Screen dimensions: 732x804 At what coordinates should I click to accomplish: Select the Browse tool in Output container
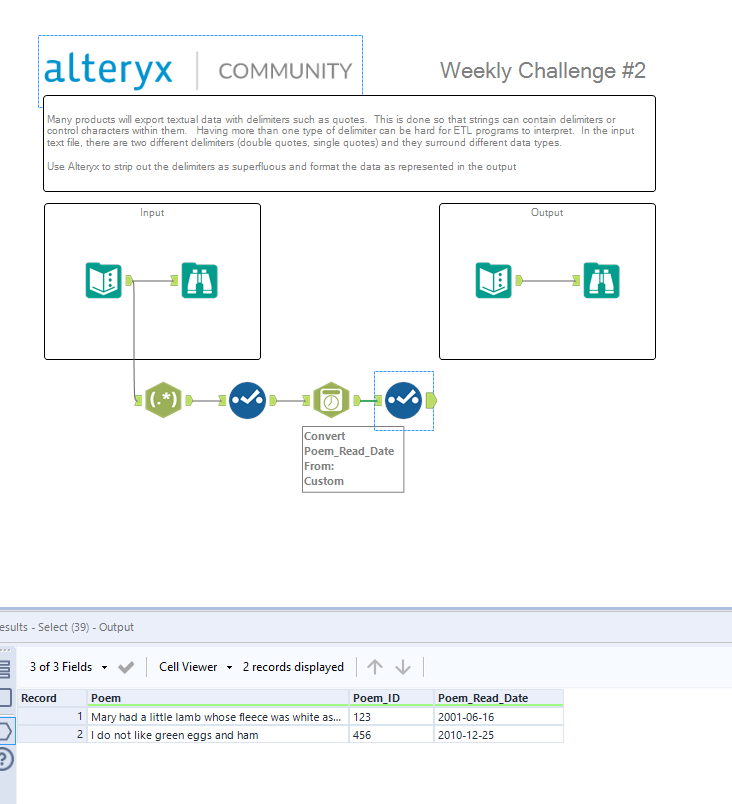pos(602,280)
